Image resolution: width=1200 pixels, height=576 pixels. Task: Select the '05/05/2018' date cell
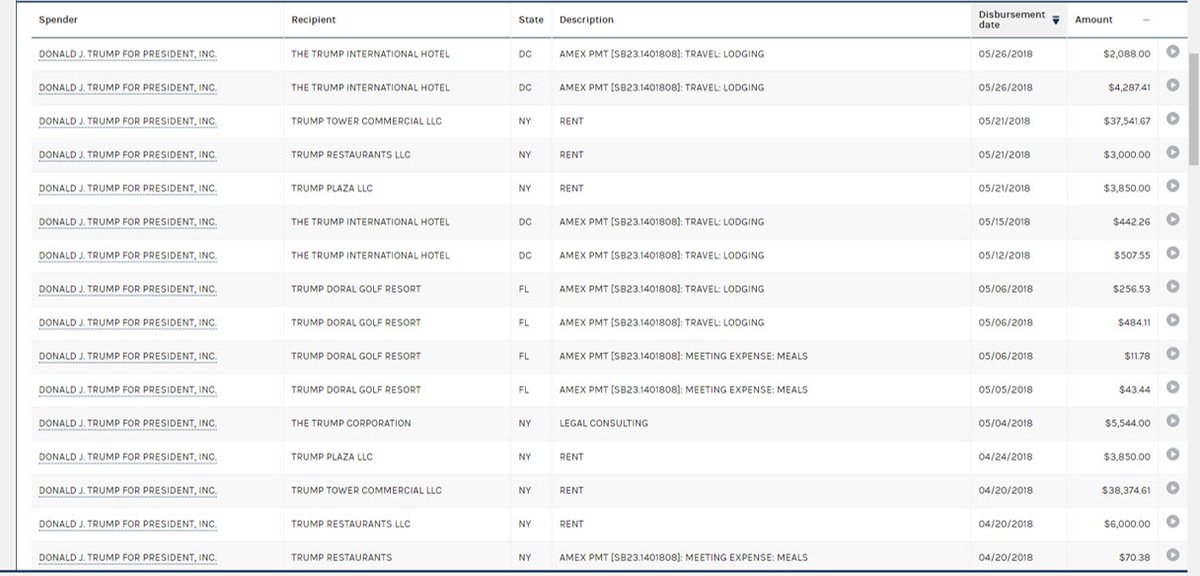pyautogui.click(x=1004, y=389)
